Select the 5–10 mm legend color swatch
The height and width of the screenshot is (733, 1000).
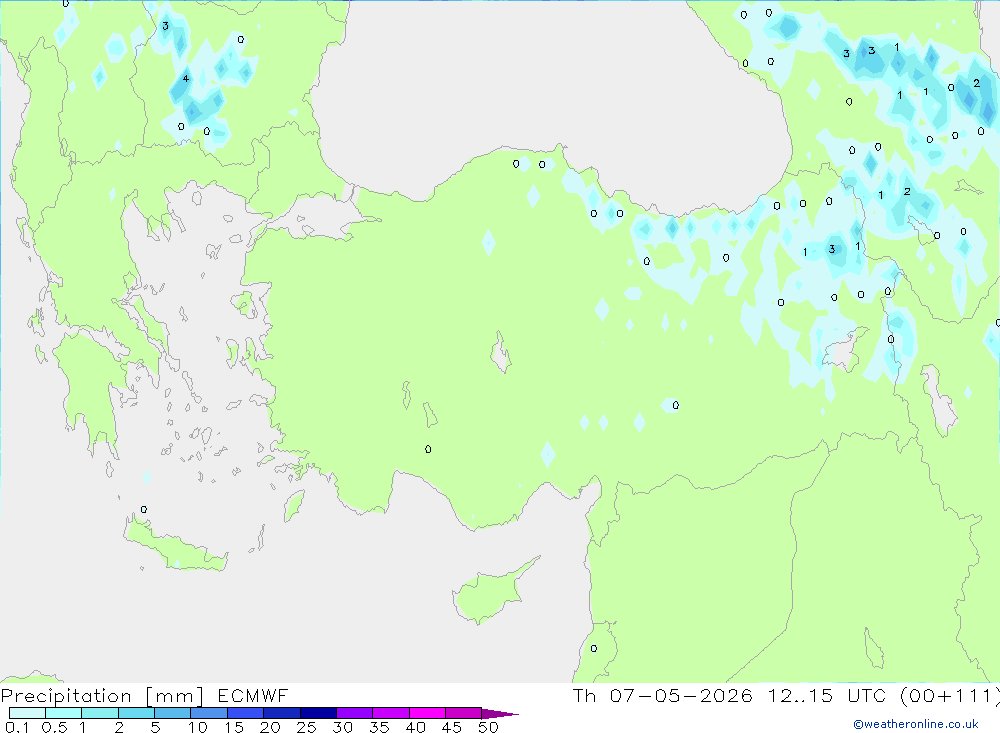tap(173, 713)
